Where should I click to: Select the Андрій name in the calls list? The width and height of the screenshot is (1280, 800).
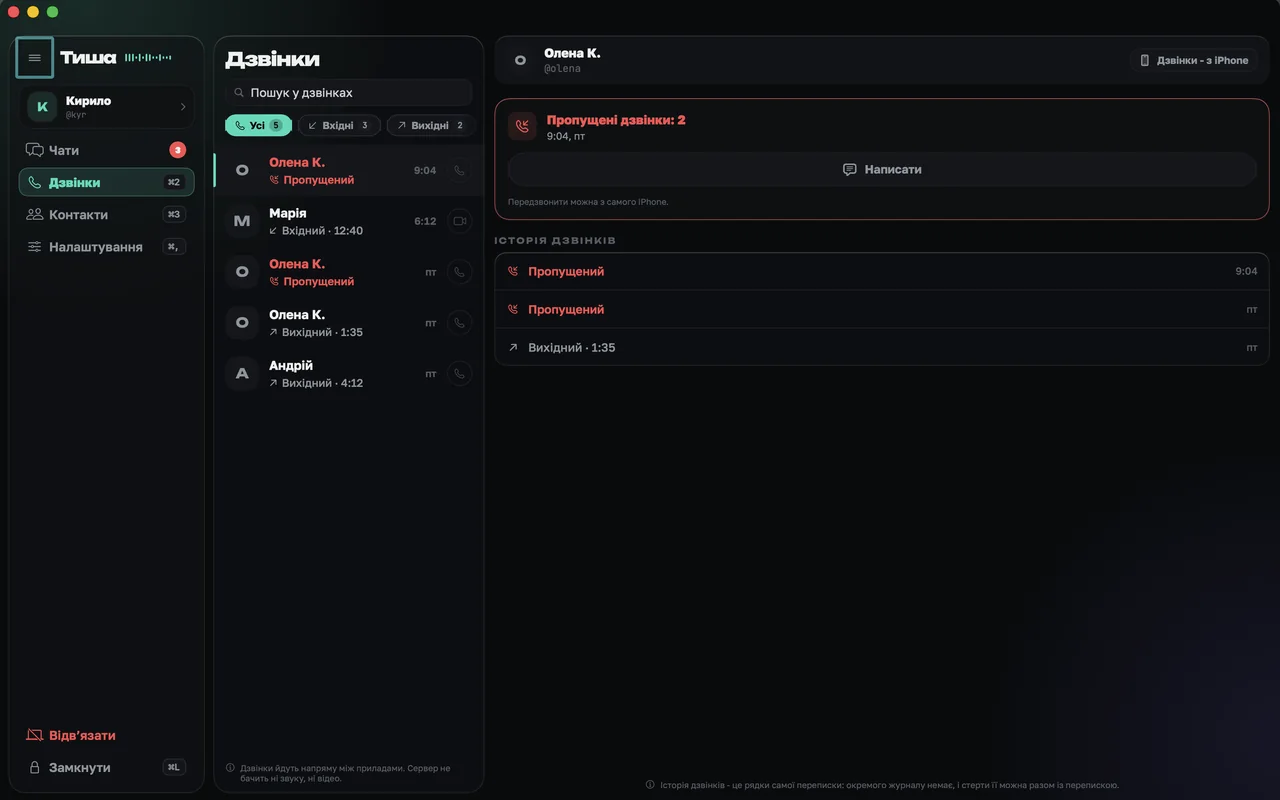pos(291,366)
